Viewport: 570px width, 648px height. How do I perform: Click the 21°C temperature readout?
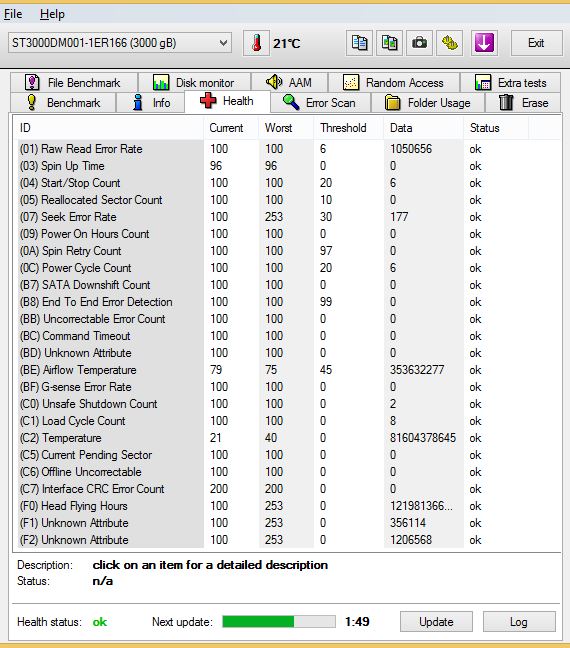pyautogui.click(x=286, y=43)
